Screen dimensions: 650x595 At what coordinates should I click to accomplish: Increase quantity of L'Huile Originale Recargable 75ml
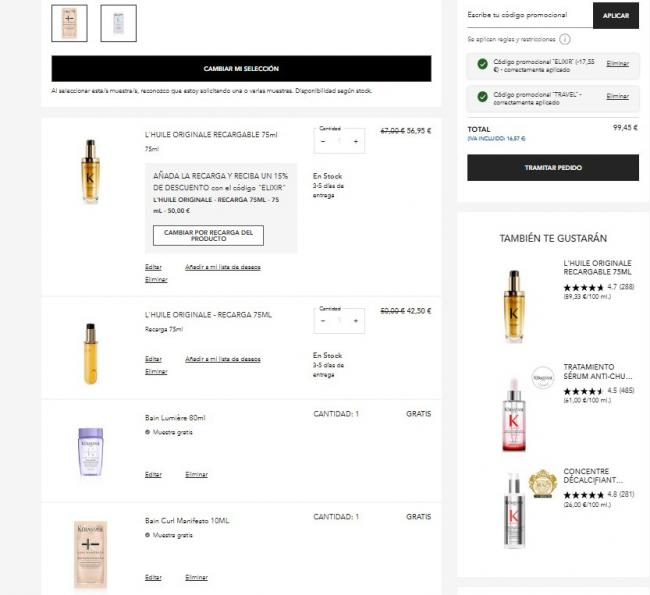(356, 141)
